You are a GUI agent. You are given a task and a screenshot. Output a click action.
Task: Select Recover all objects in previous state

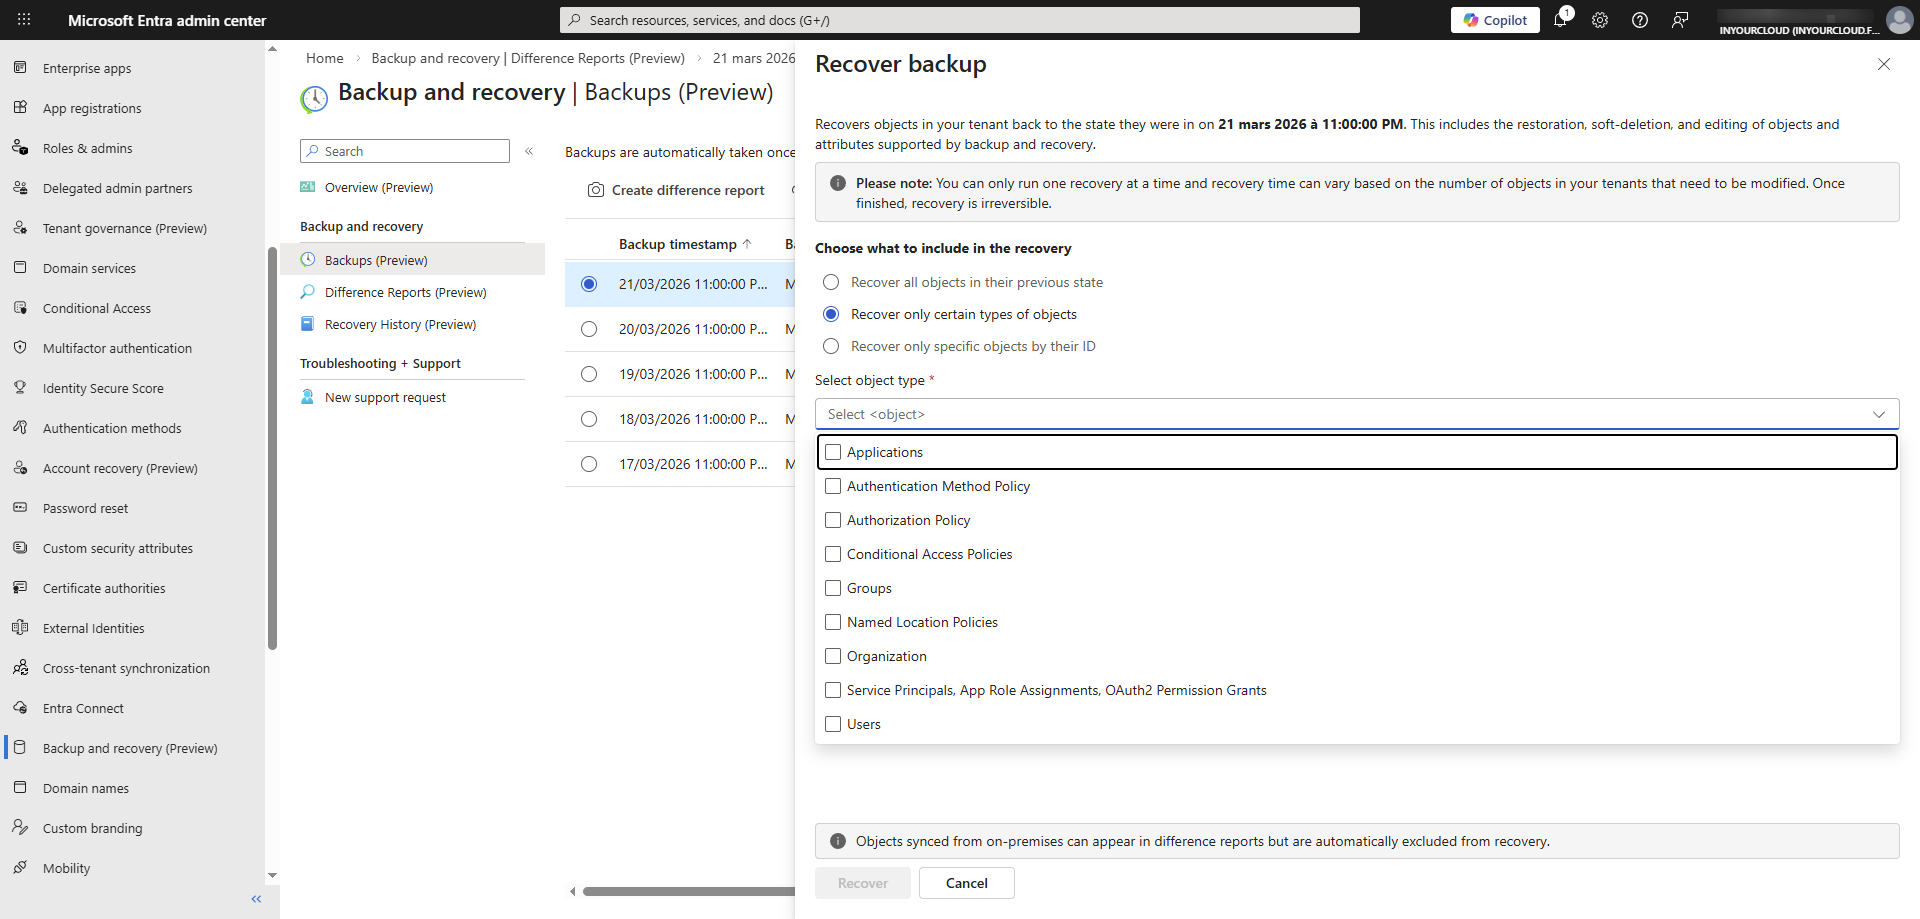(831, 283)
